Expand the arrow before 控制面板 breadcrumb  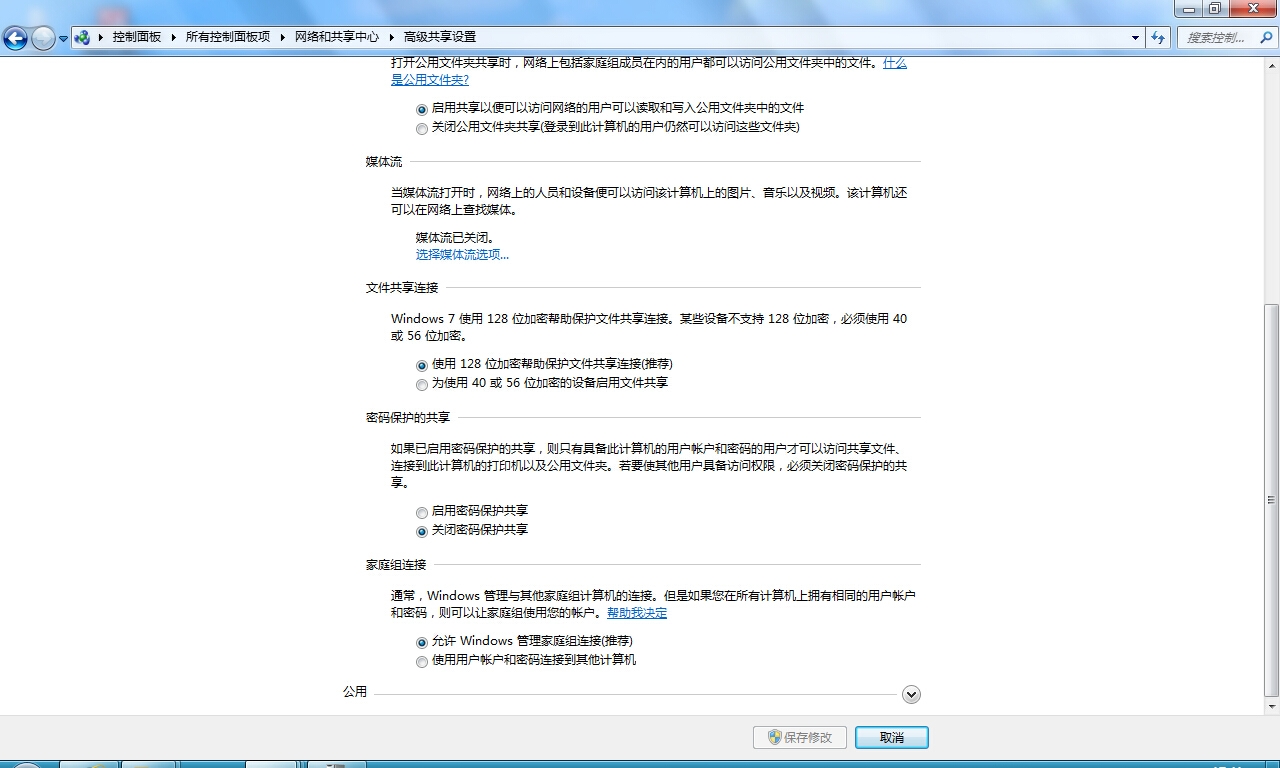pos(101,37)
